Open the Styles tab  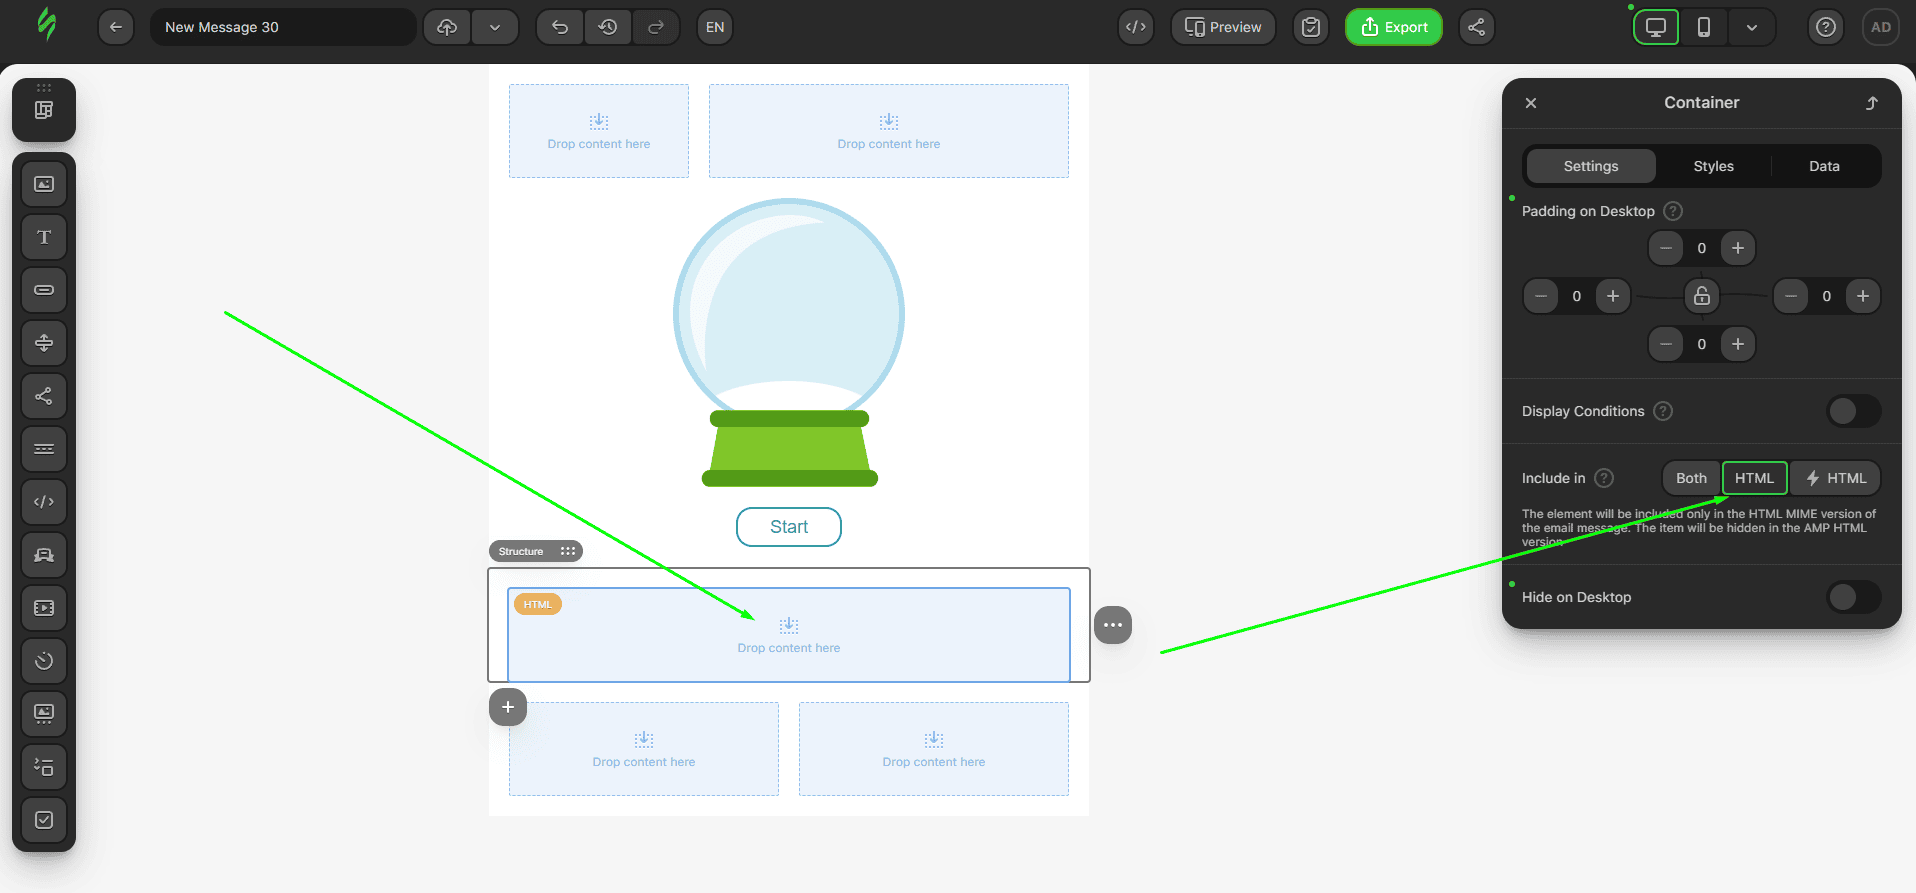(1713, 166)
